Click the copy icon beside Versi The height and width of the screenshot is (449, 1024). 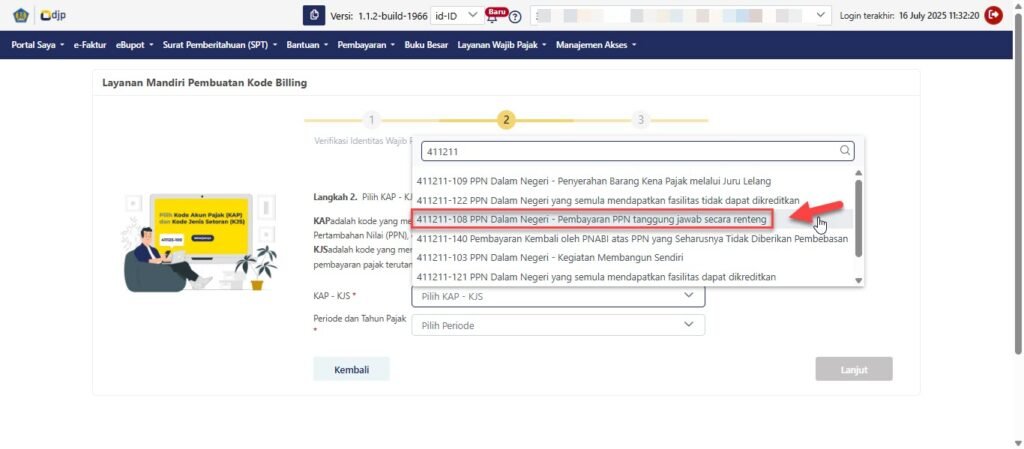click(314, 15)
